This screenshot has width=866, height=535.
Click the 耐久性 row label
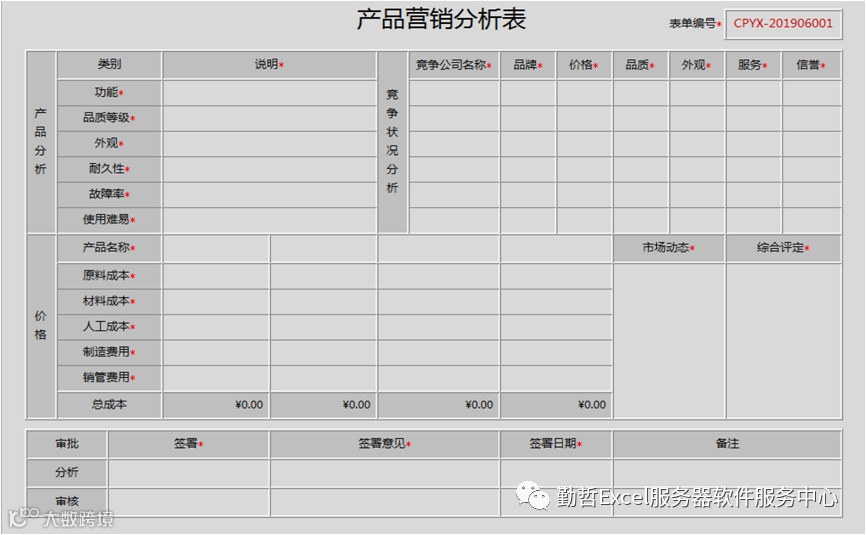[x=109, y=169]
